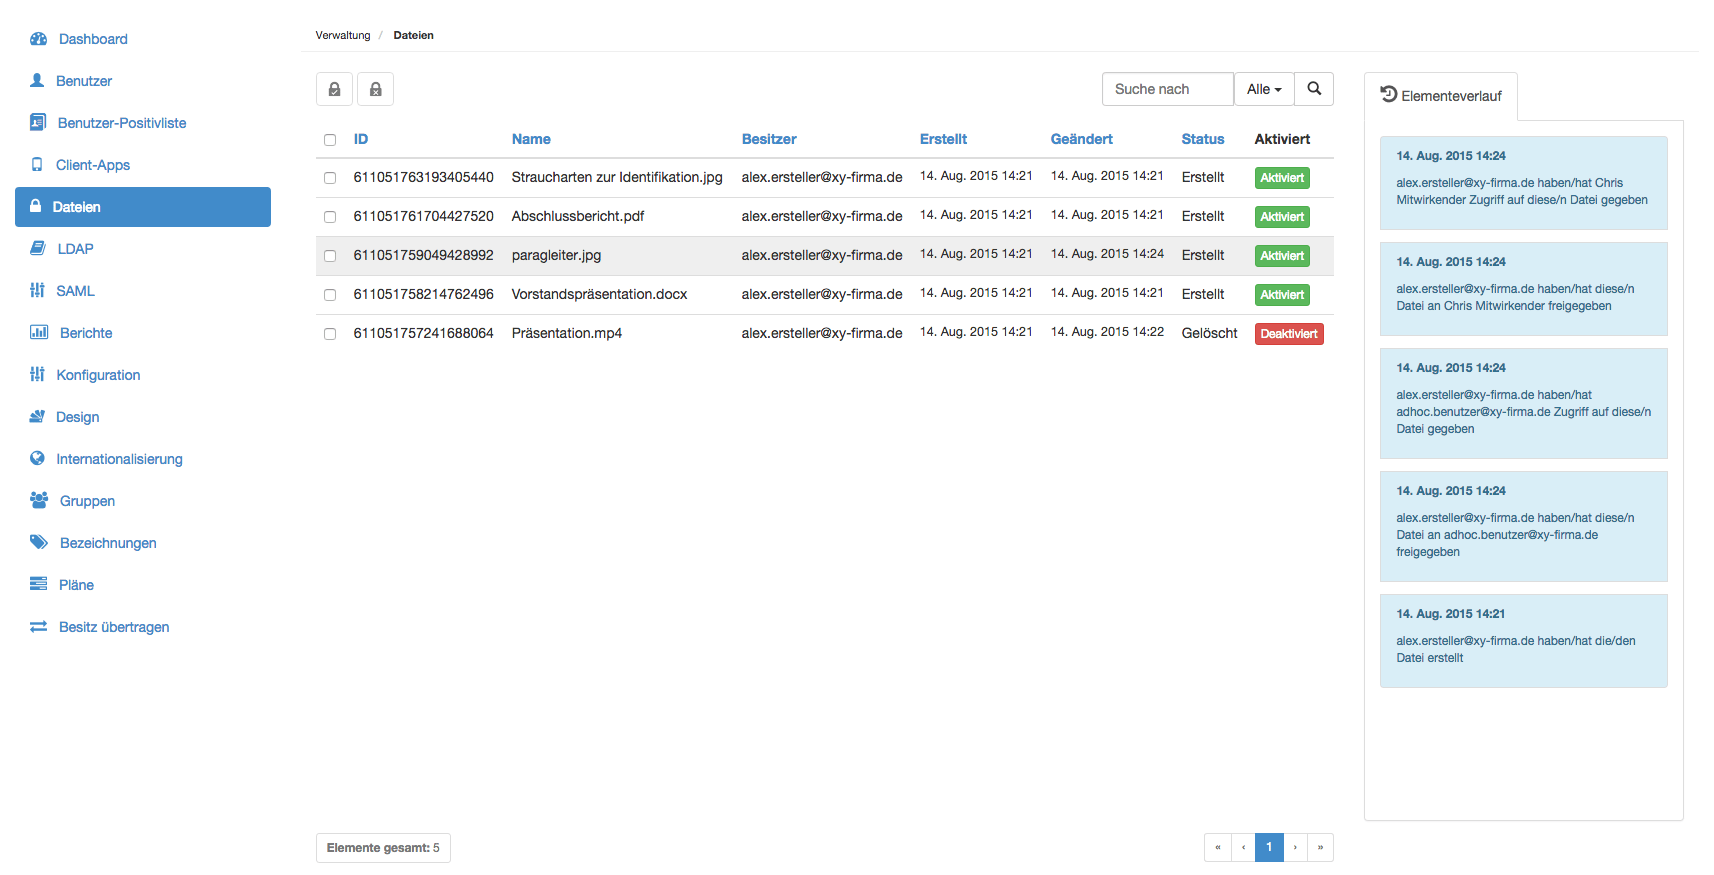Sort by the Name column header
This screenshot has width=1714, height=875.
coord(531,139)
